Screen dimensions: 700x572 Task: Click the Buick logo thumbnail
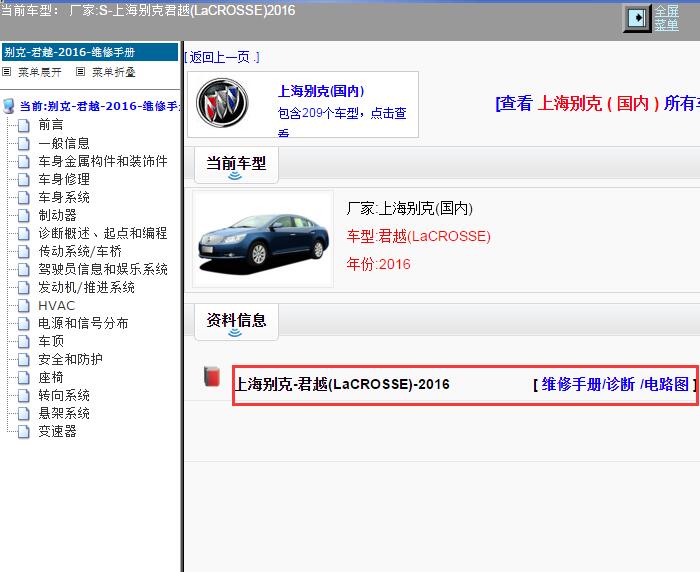coord(222,103)
